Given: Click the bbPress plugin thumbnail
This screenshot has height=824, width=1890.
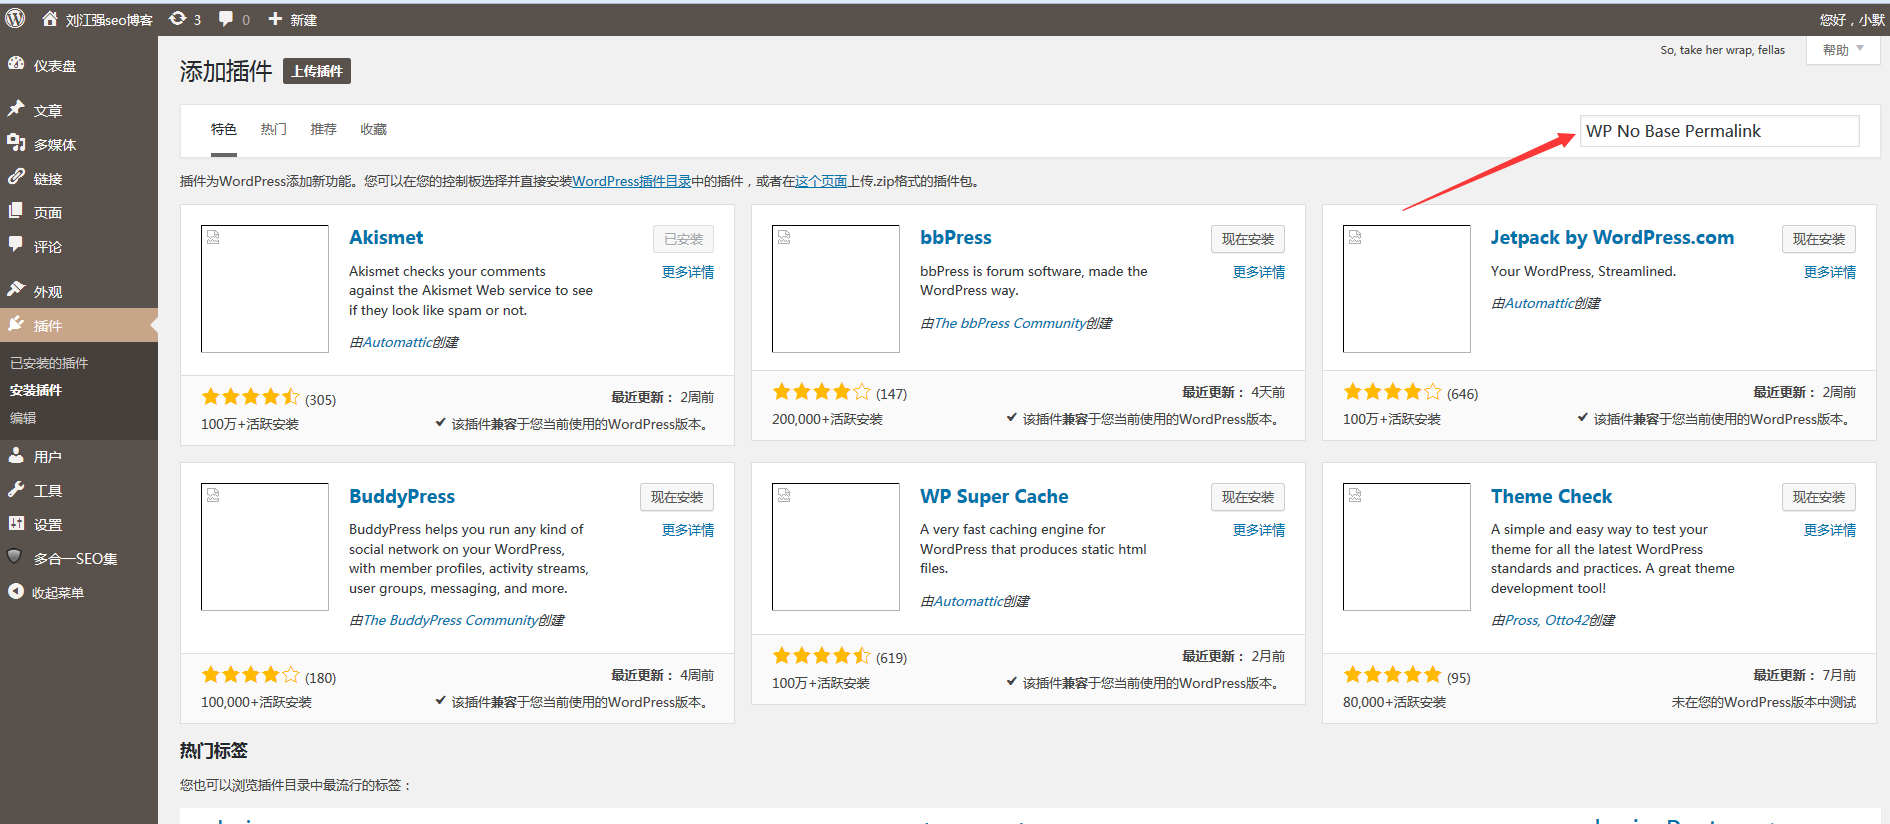Looking at the screenshot, I should pos(836,289).
